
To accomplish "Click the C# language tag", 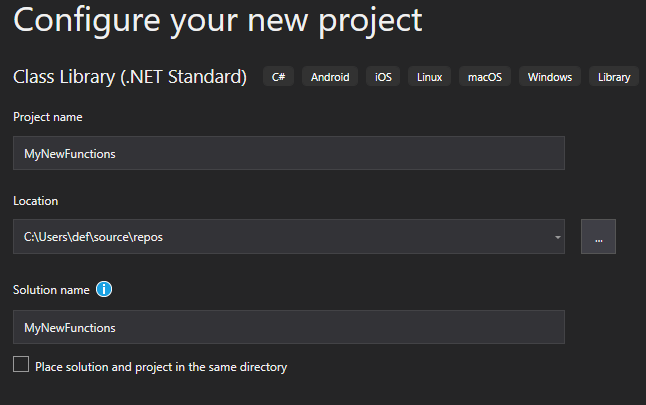I will click(x=279, y=77).
